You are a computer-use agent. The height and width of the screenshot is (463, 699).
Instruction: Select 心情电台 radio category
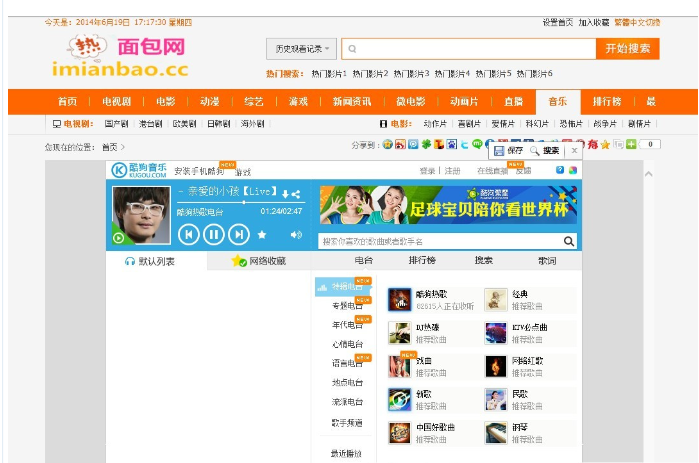[x=347, y=344]
